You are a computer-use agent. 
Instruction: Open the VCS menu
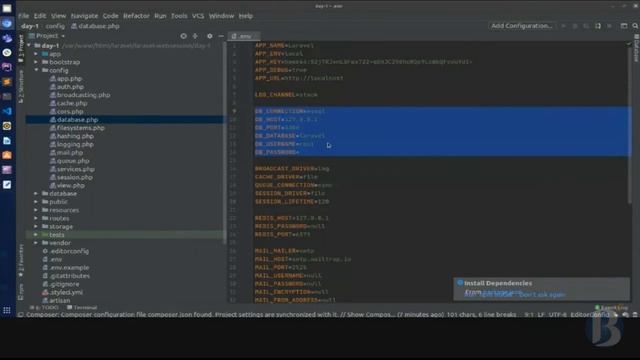198,16
